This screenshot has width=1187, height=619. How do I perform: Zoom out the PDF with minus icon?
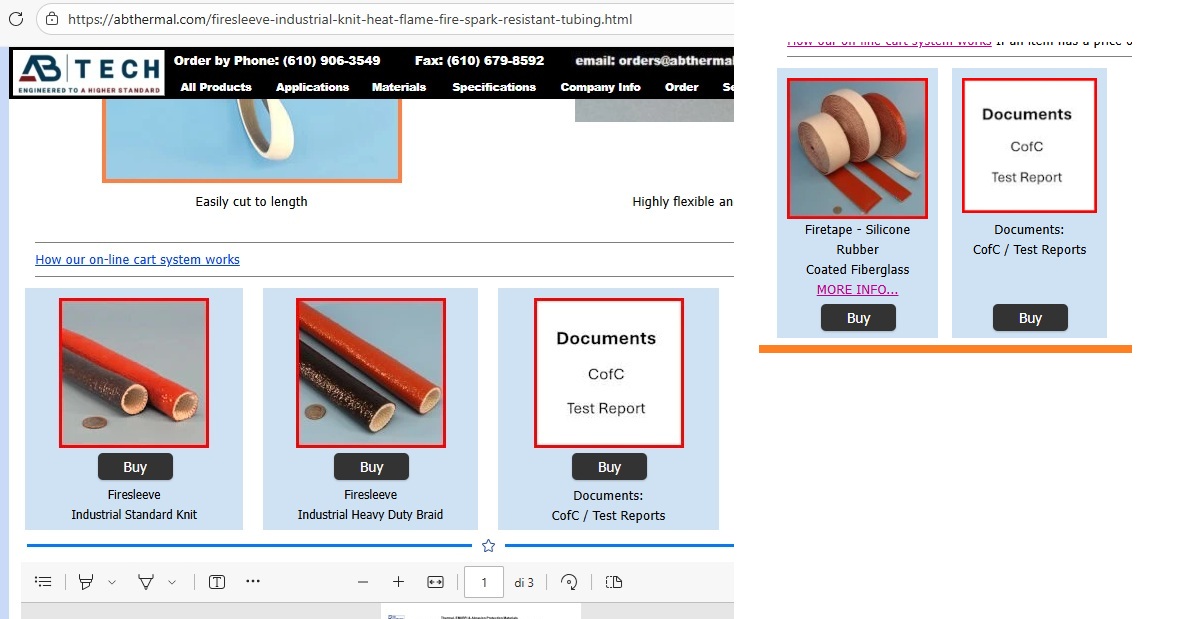363,582
